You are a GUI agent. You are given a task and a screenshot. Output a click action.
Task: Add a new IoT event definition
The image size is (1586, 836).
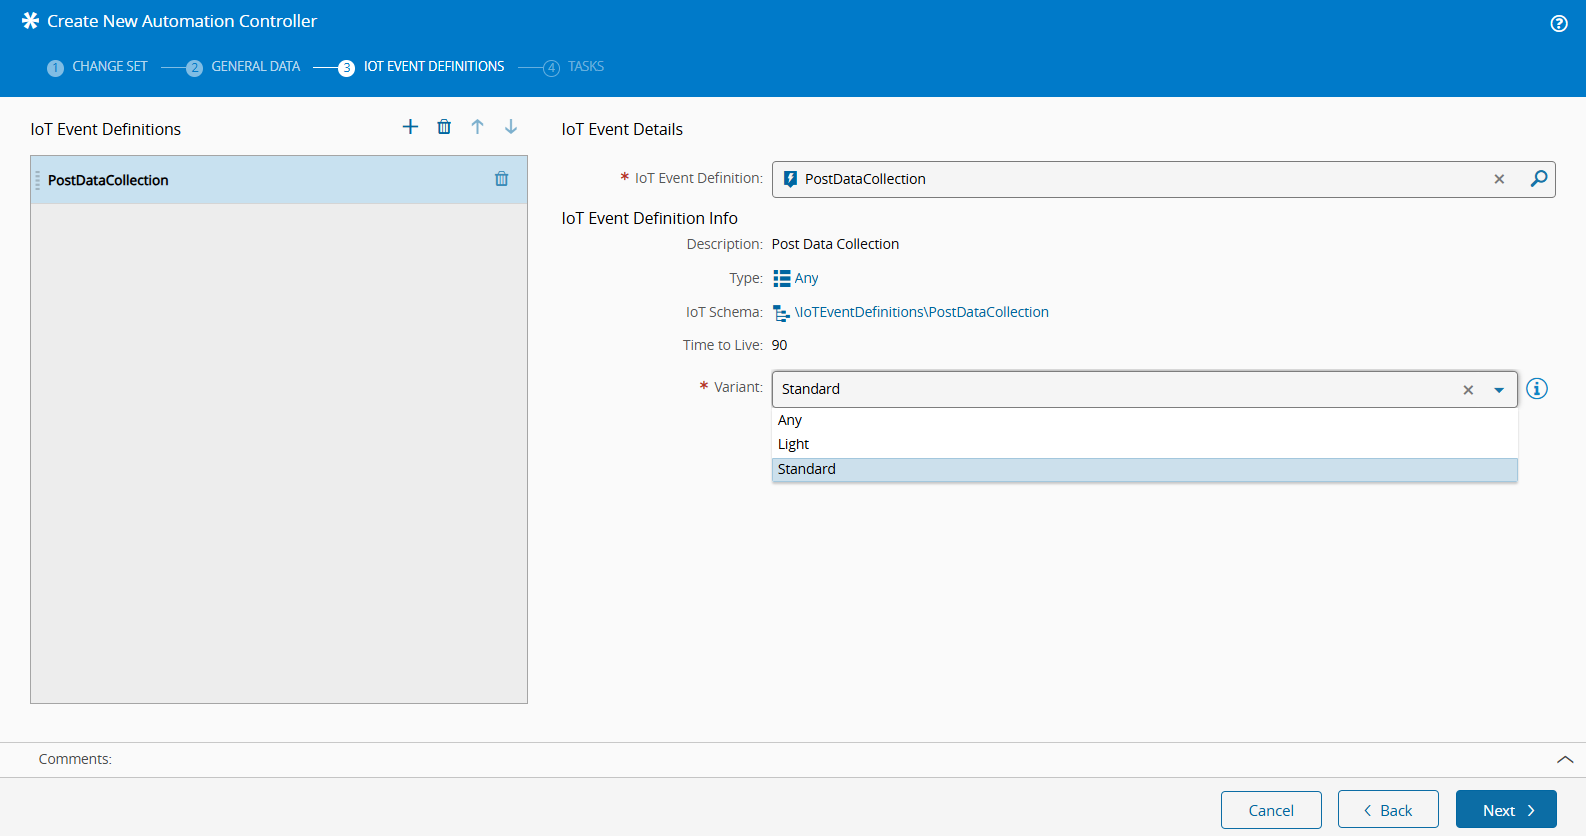(x=410, y=127)
